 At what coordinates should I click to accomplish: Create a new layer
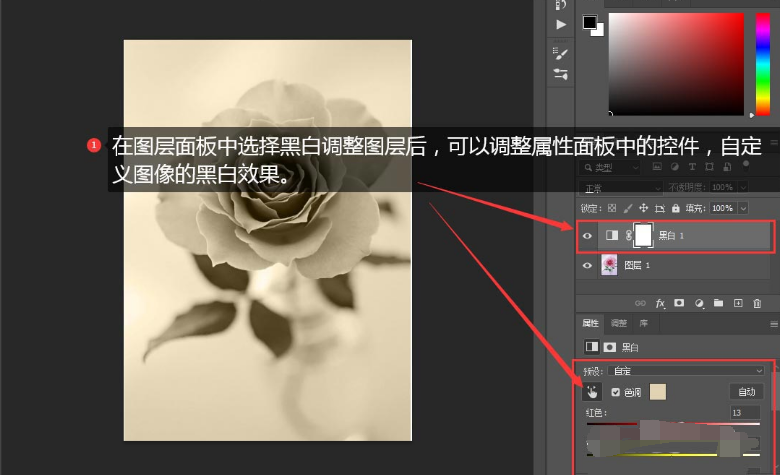click(x=738, y=302)
